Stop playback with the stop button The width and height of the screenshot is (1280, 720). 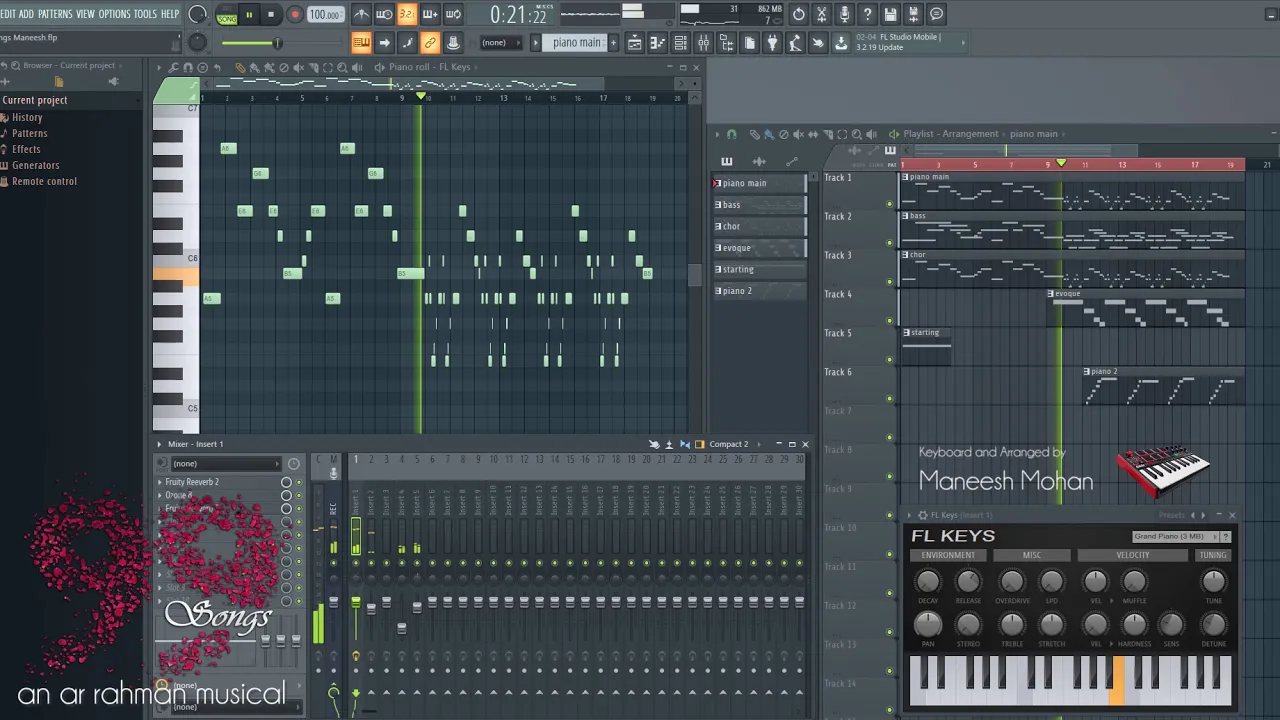270,14
